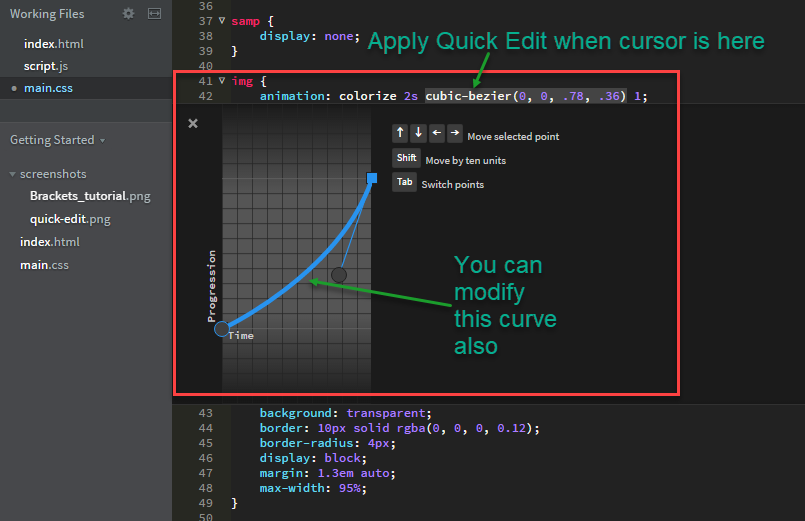Click the Tab key hint
Viewport: 805px width, 521px height.
[404, 182]
